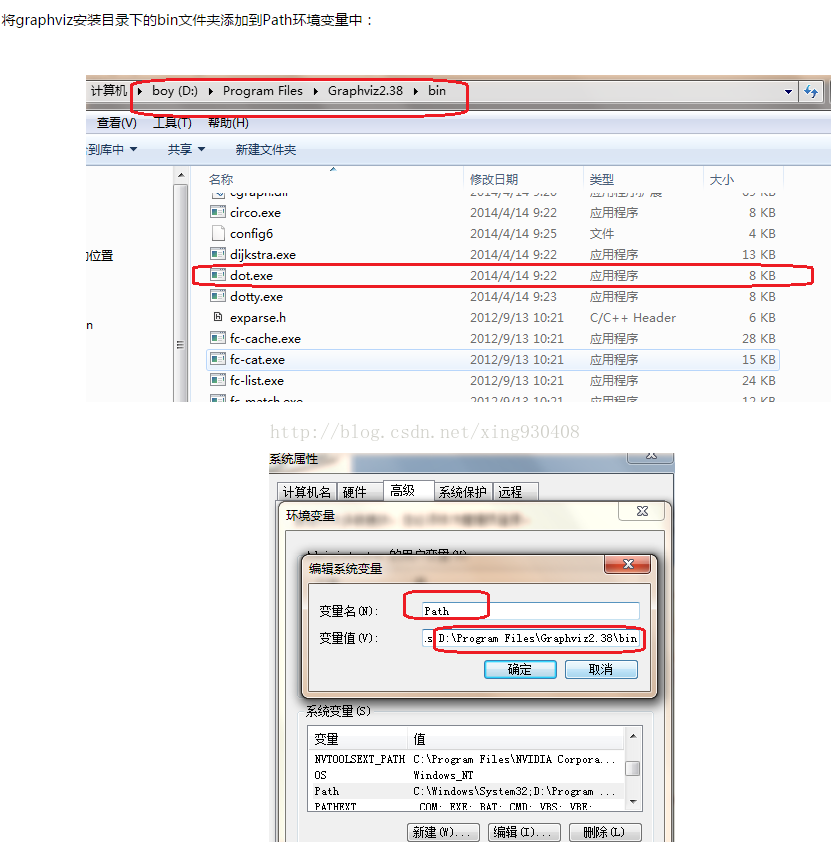Click the dotty.exe file icon
Screen dimensions: 831x842
pos(218,296)
